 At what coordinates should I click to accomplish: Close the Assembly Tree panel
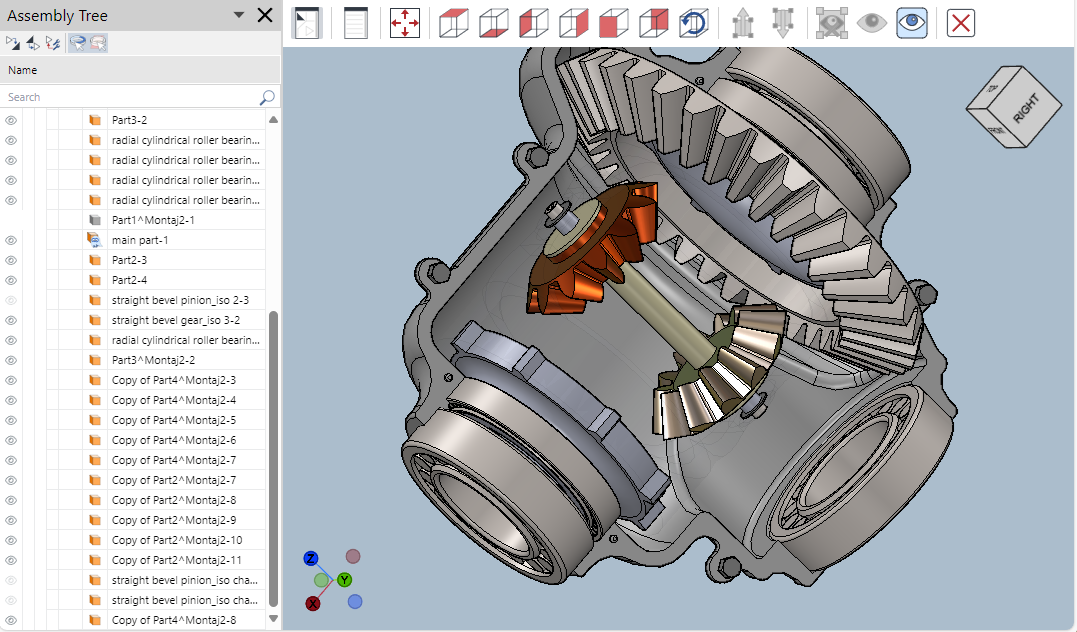pos(263,15)
